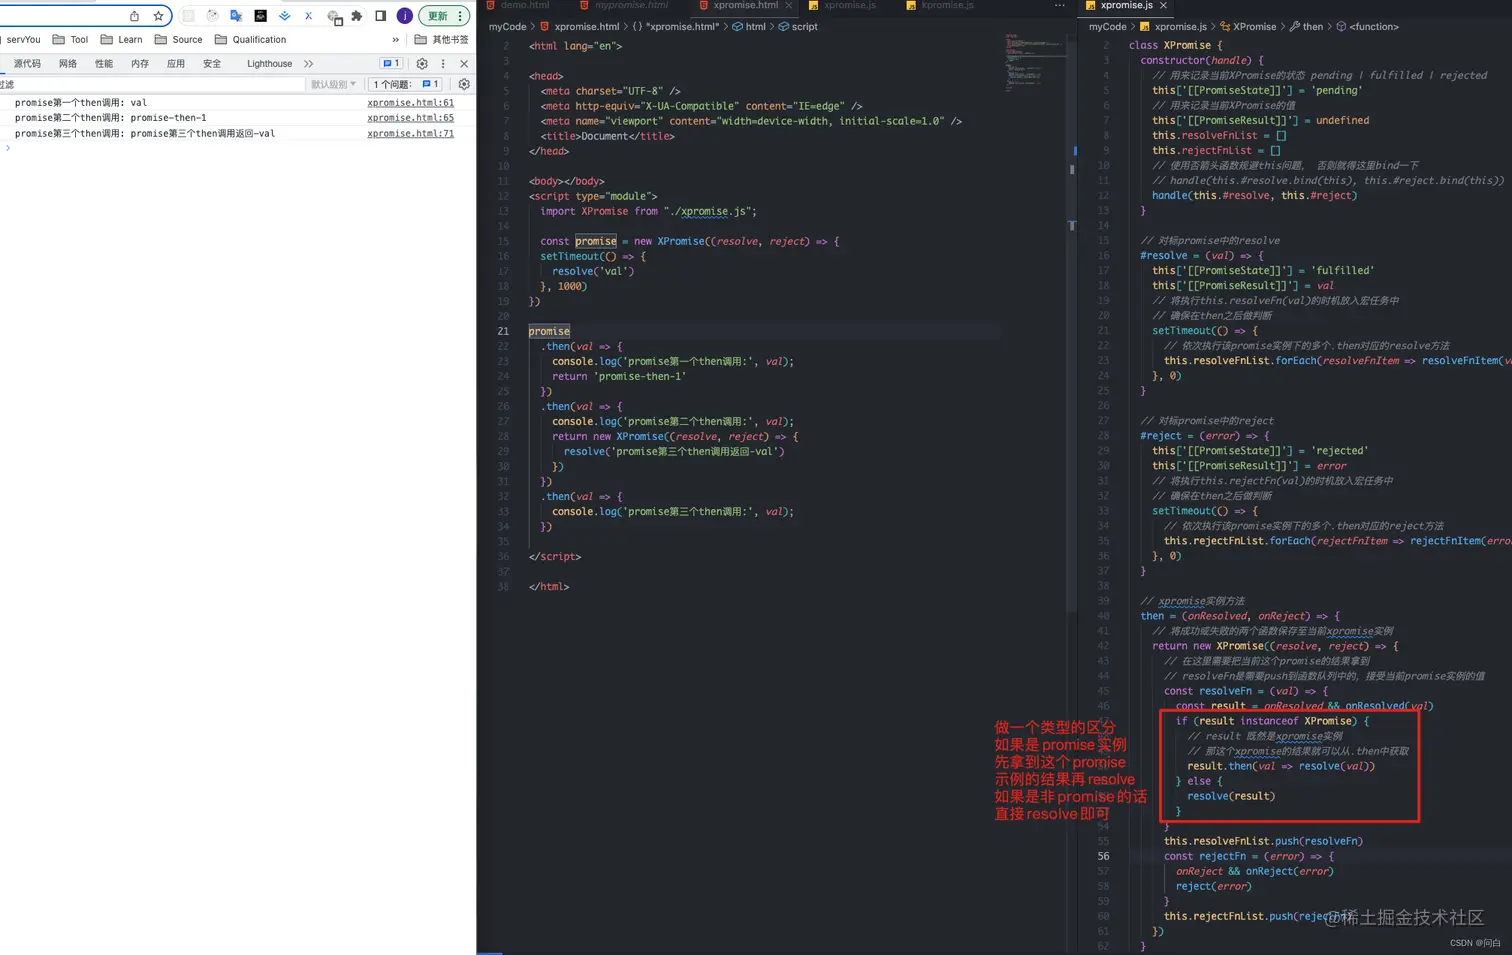Focus the console filter input field
The width and height of the screenshot is (1512, 955).
(x=152, y=84)
